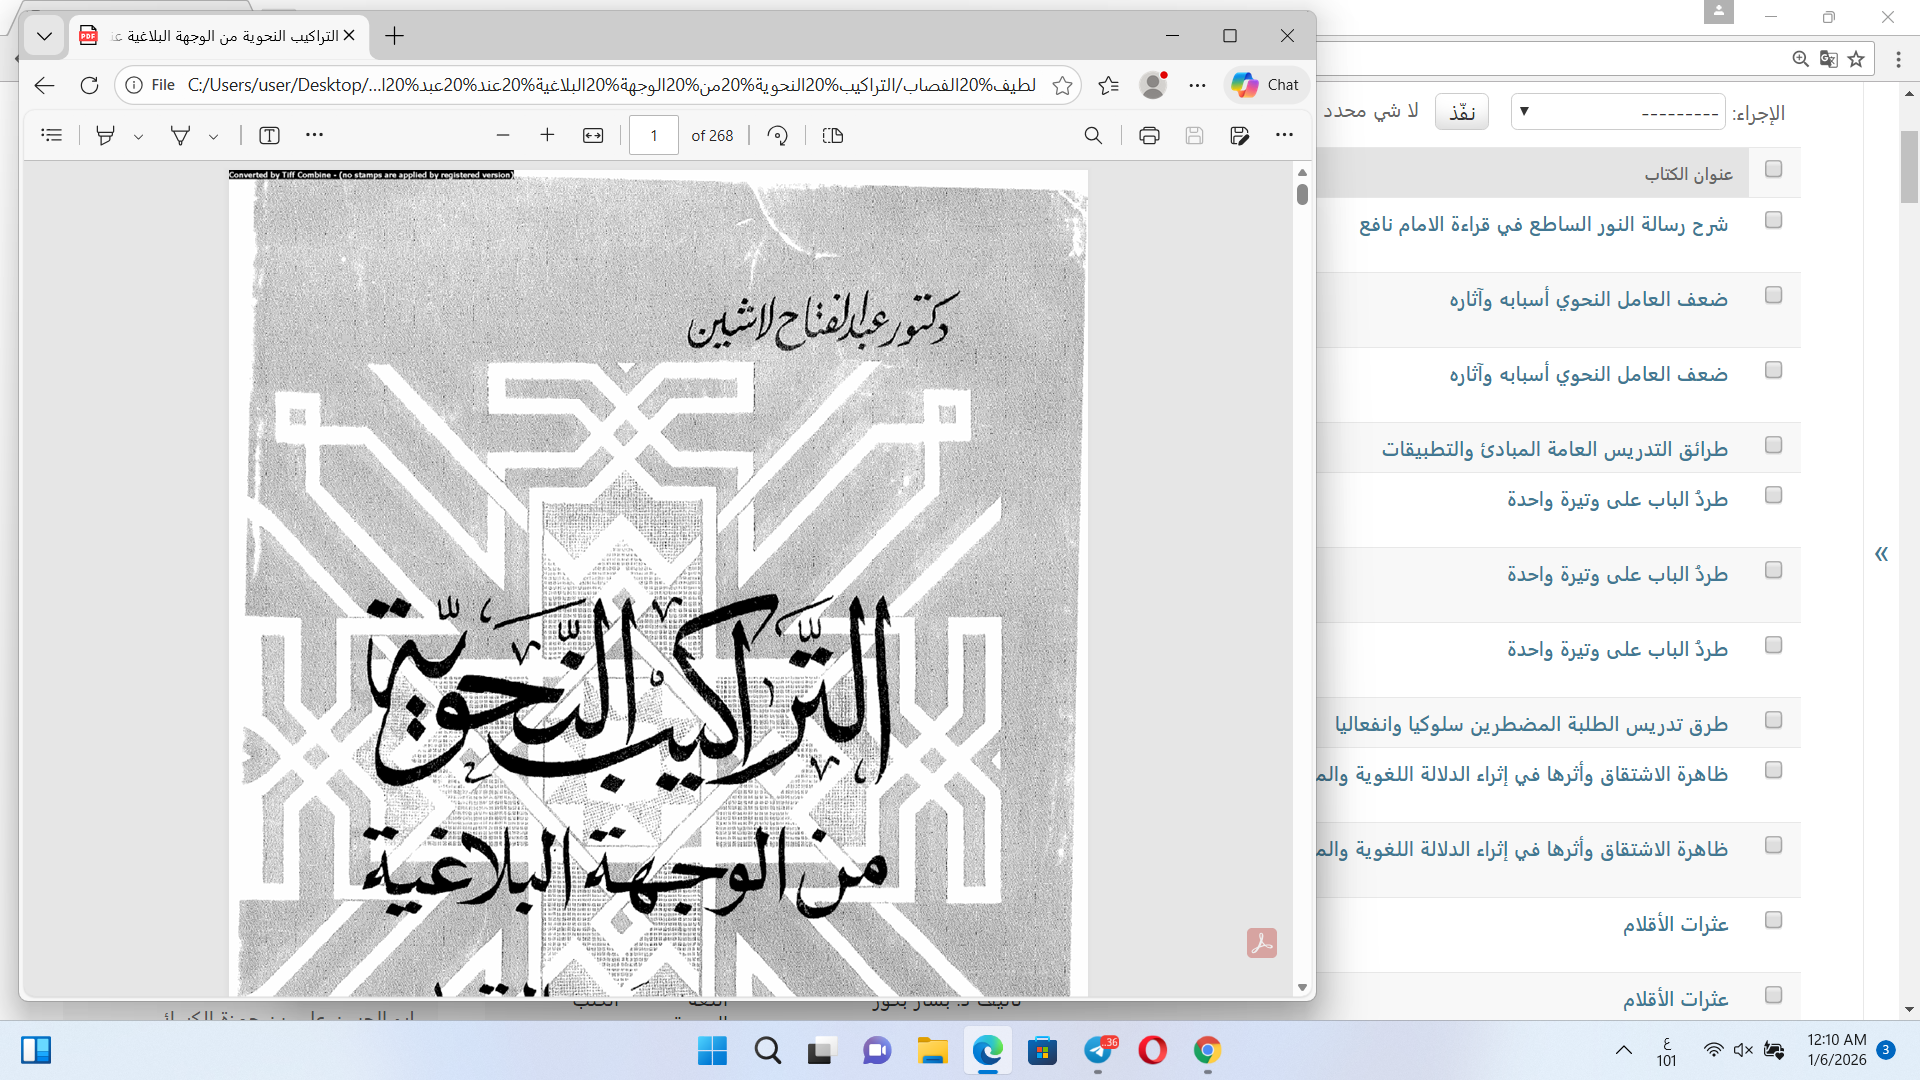The image size is (1920, 1080).
Task: Open the Edge tab list chevron
Action: tap(44, 36)
